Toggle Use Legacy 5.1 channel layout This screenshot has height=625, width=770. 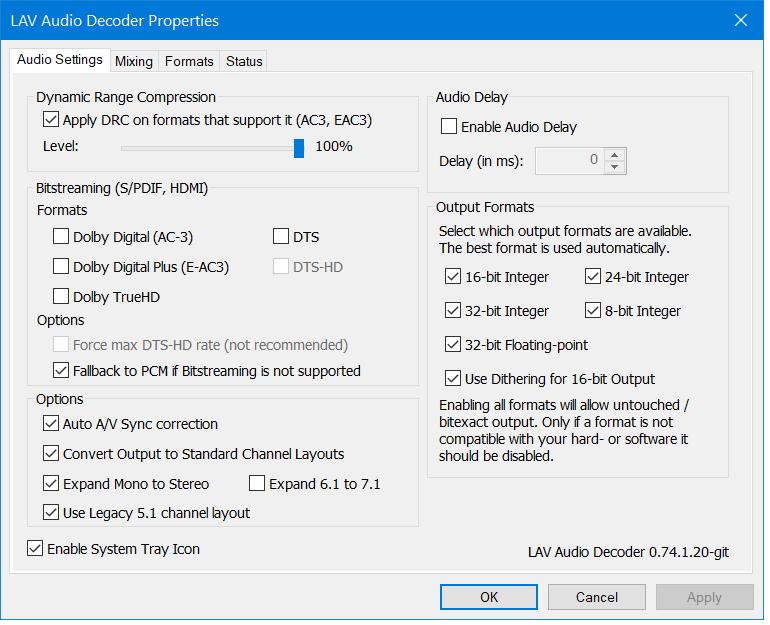coord(51,512)
